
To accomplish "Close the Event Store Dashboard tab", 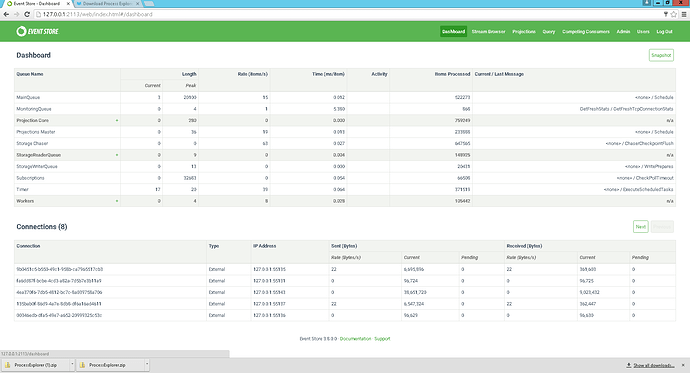I will (68, 4).
